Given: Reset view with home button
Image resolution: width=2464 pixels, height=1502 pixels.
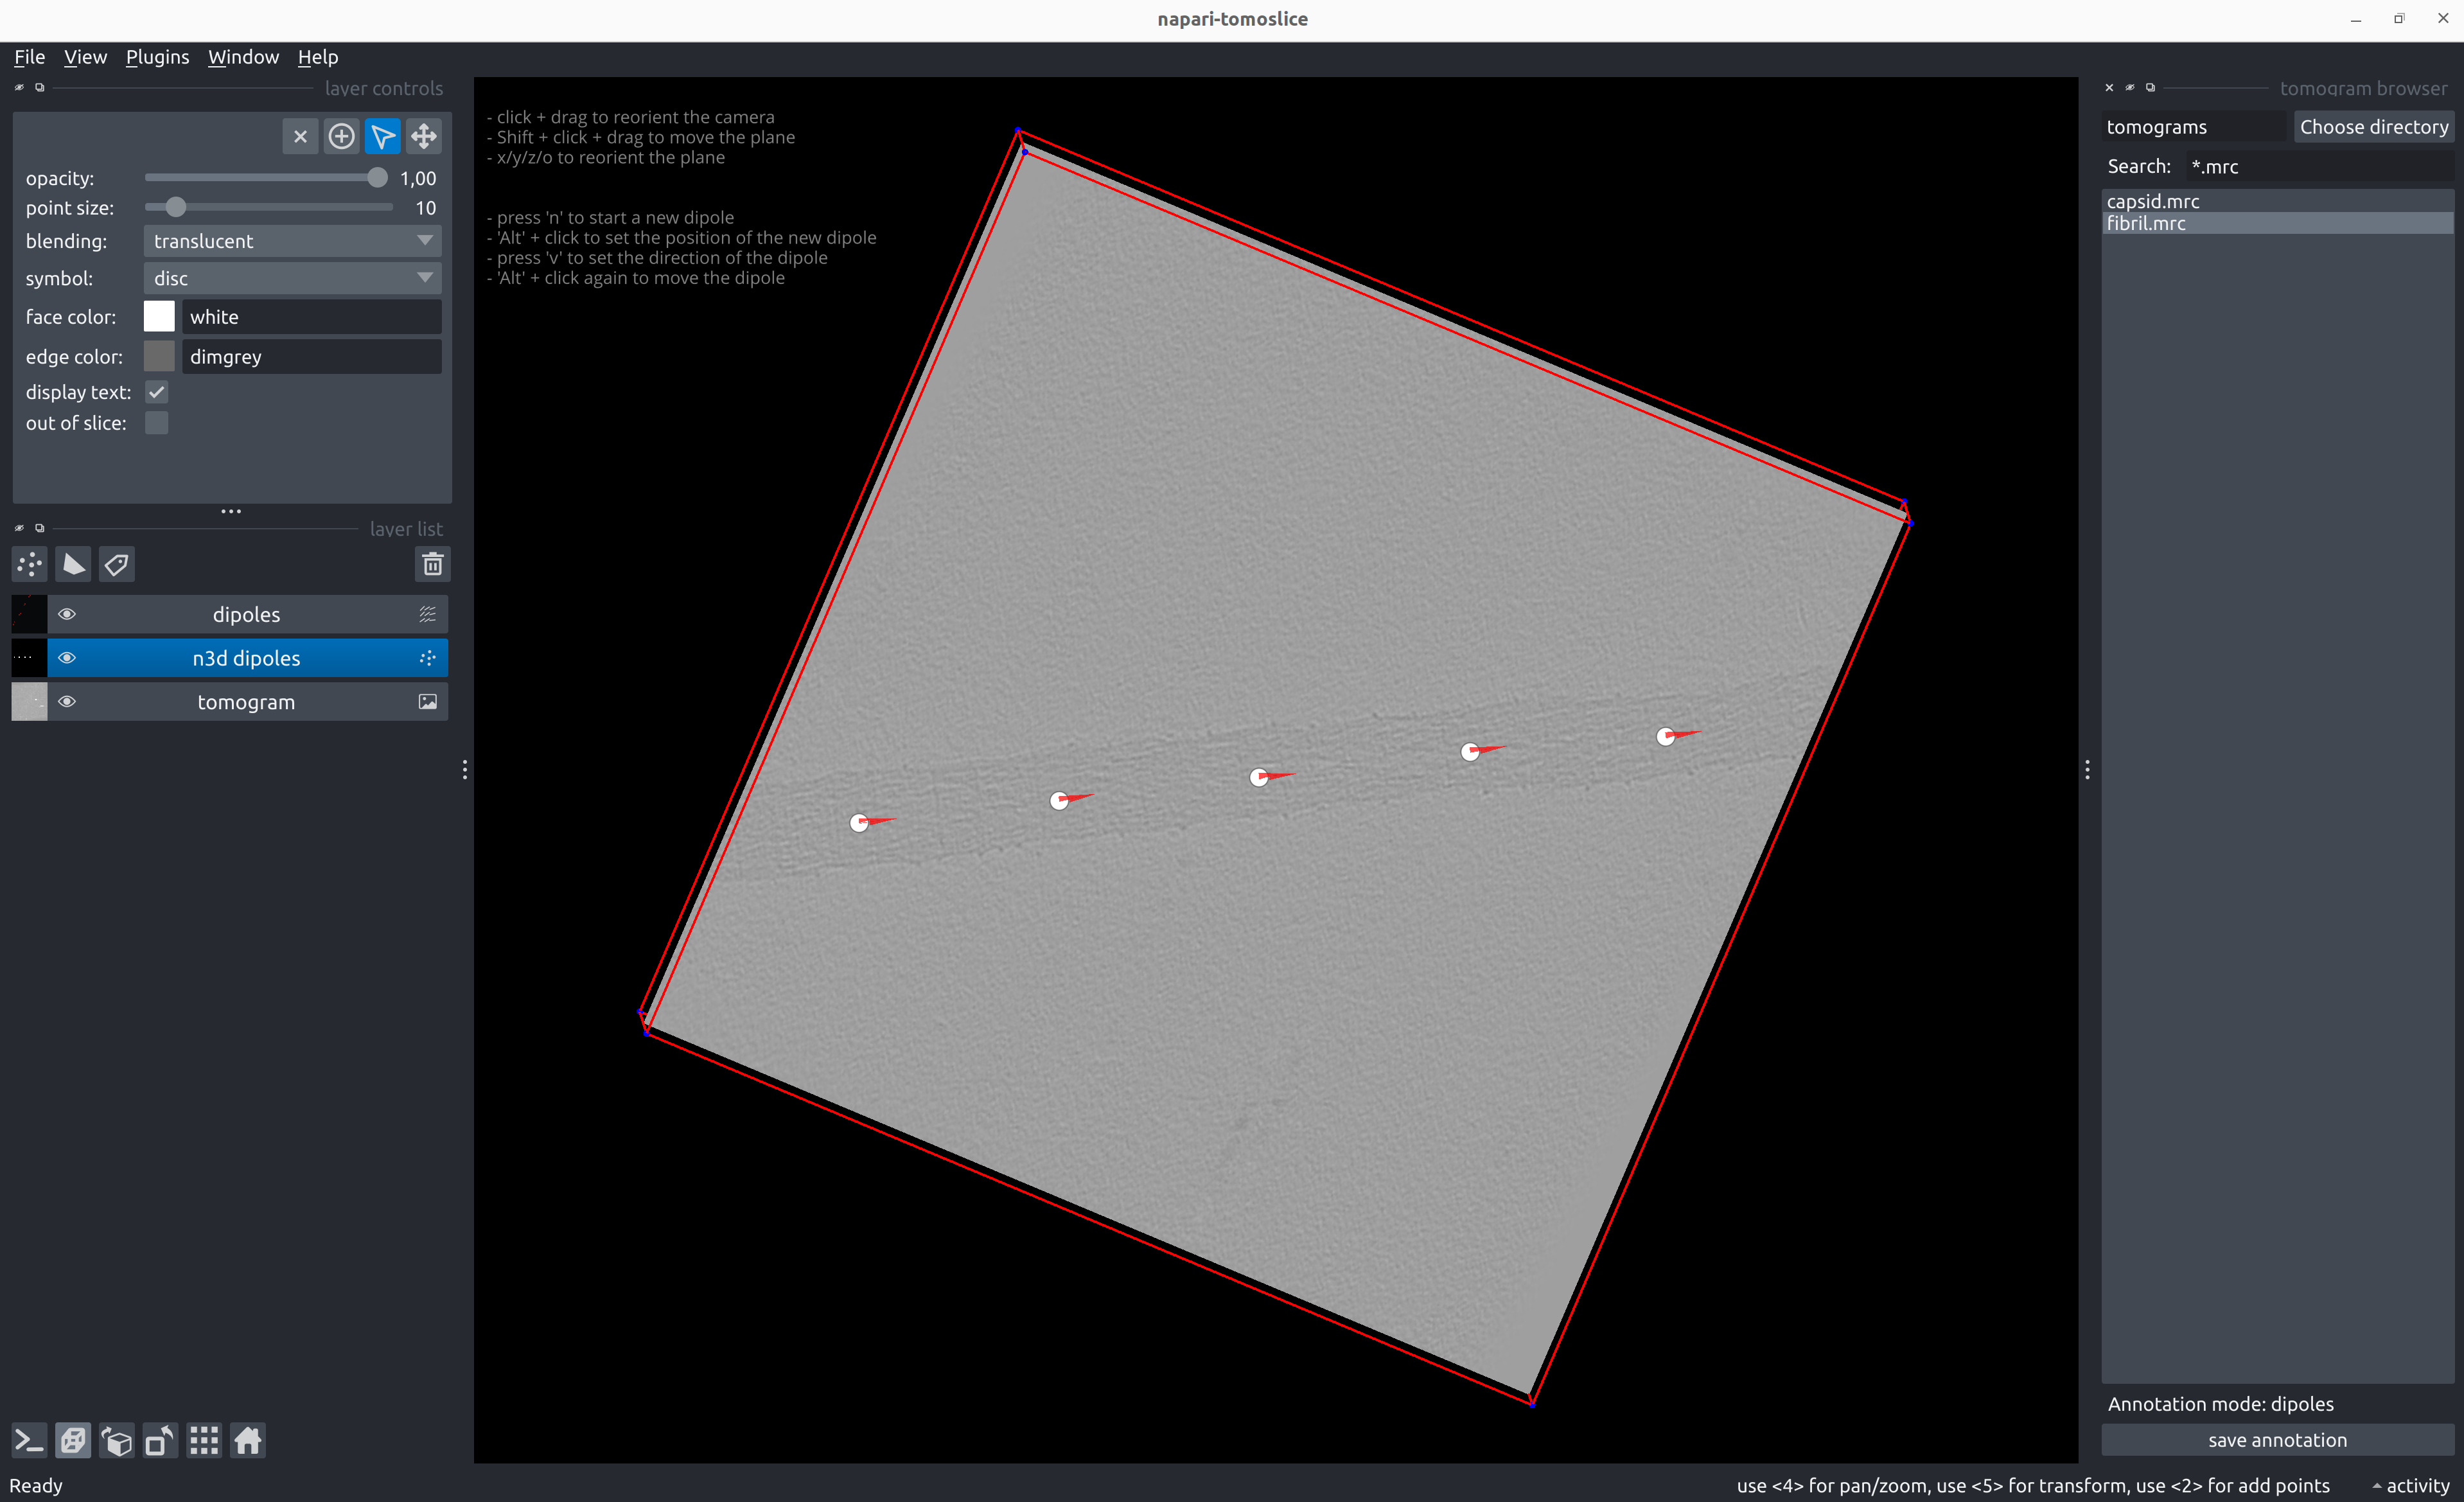Looking at the screenshot, I should click(x=248, y=1440).
